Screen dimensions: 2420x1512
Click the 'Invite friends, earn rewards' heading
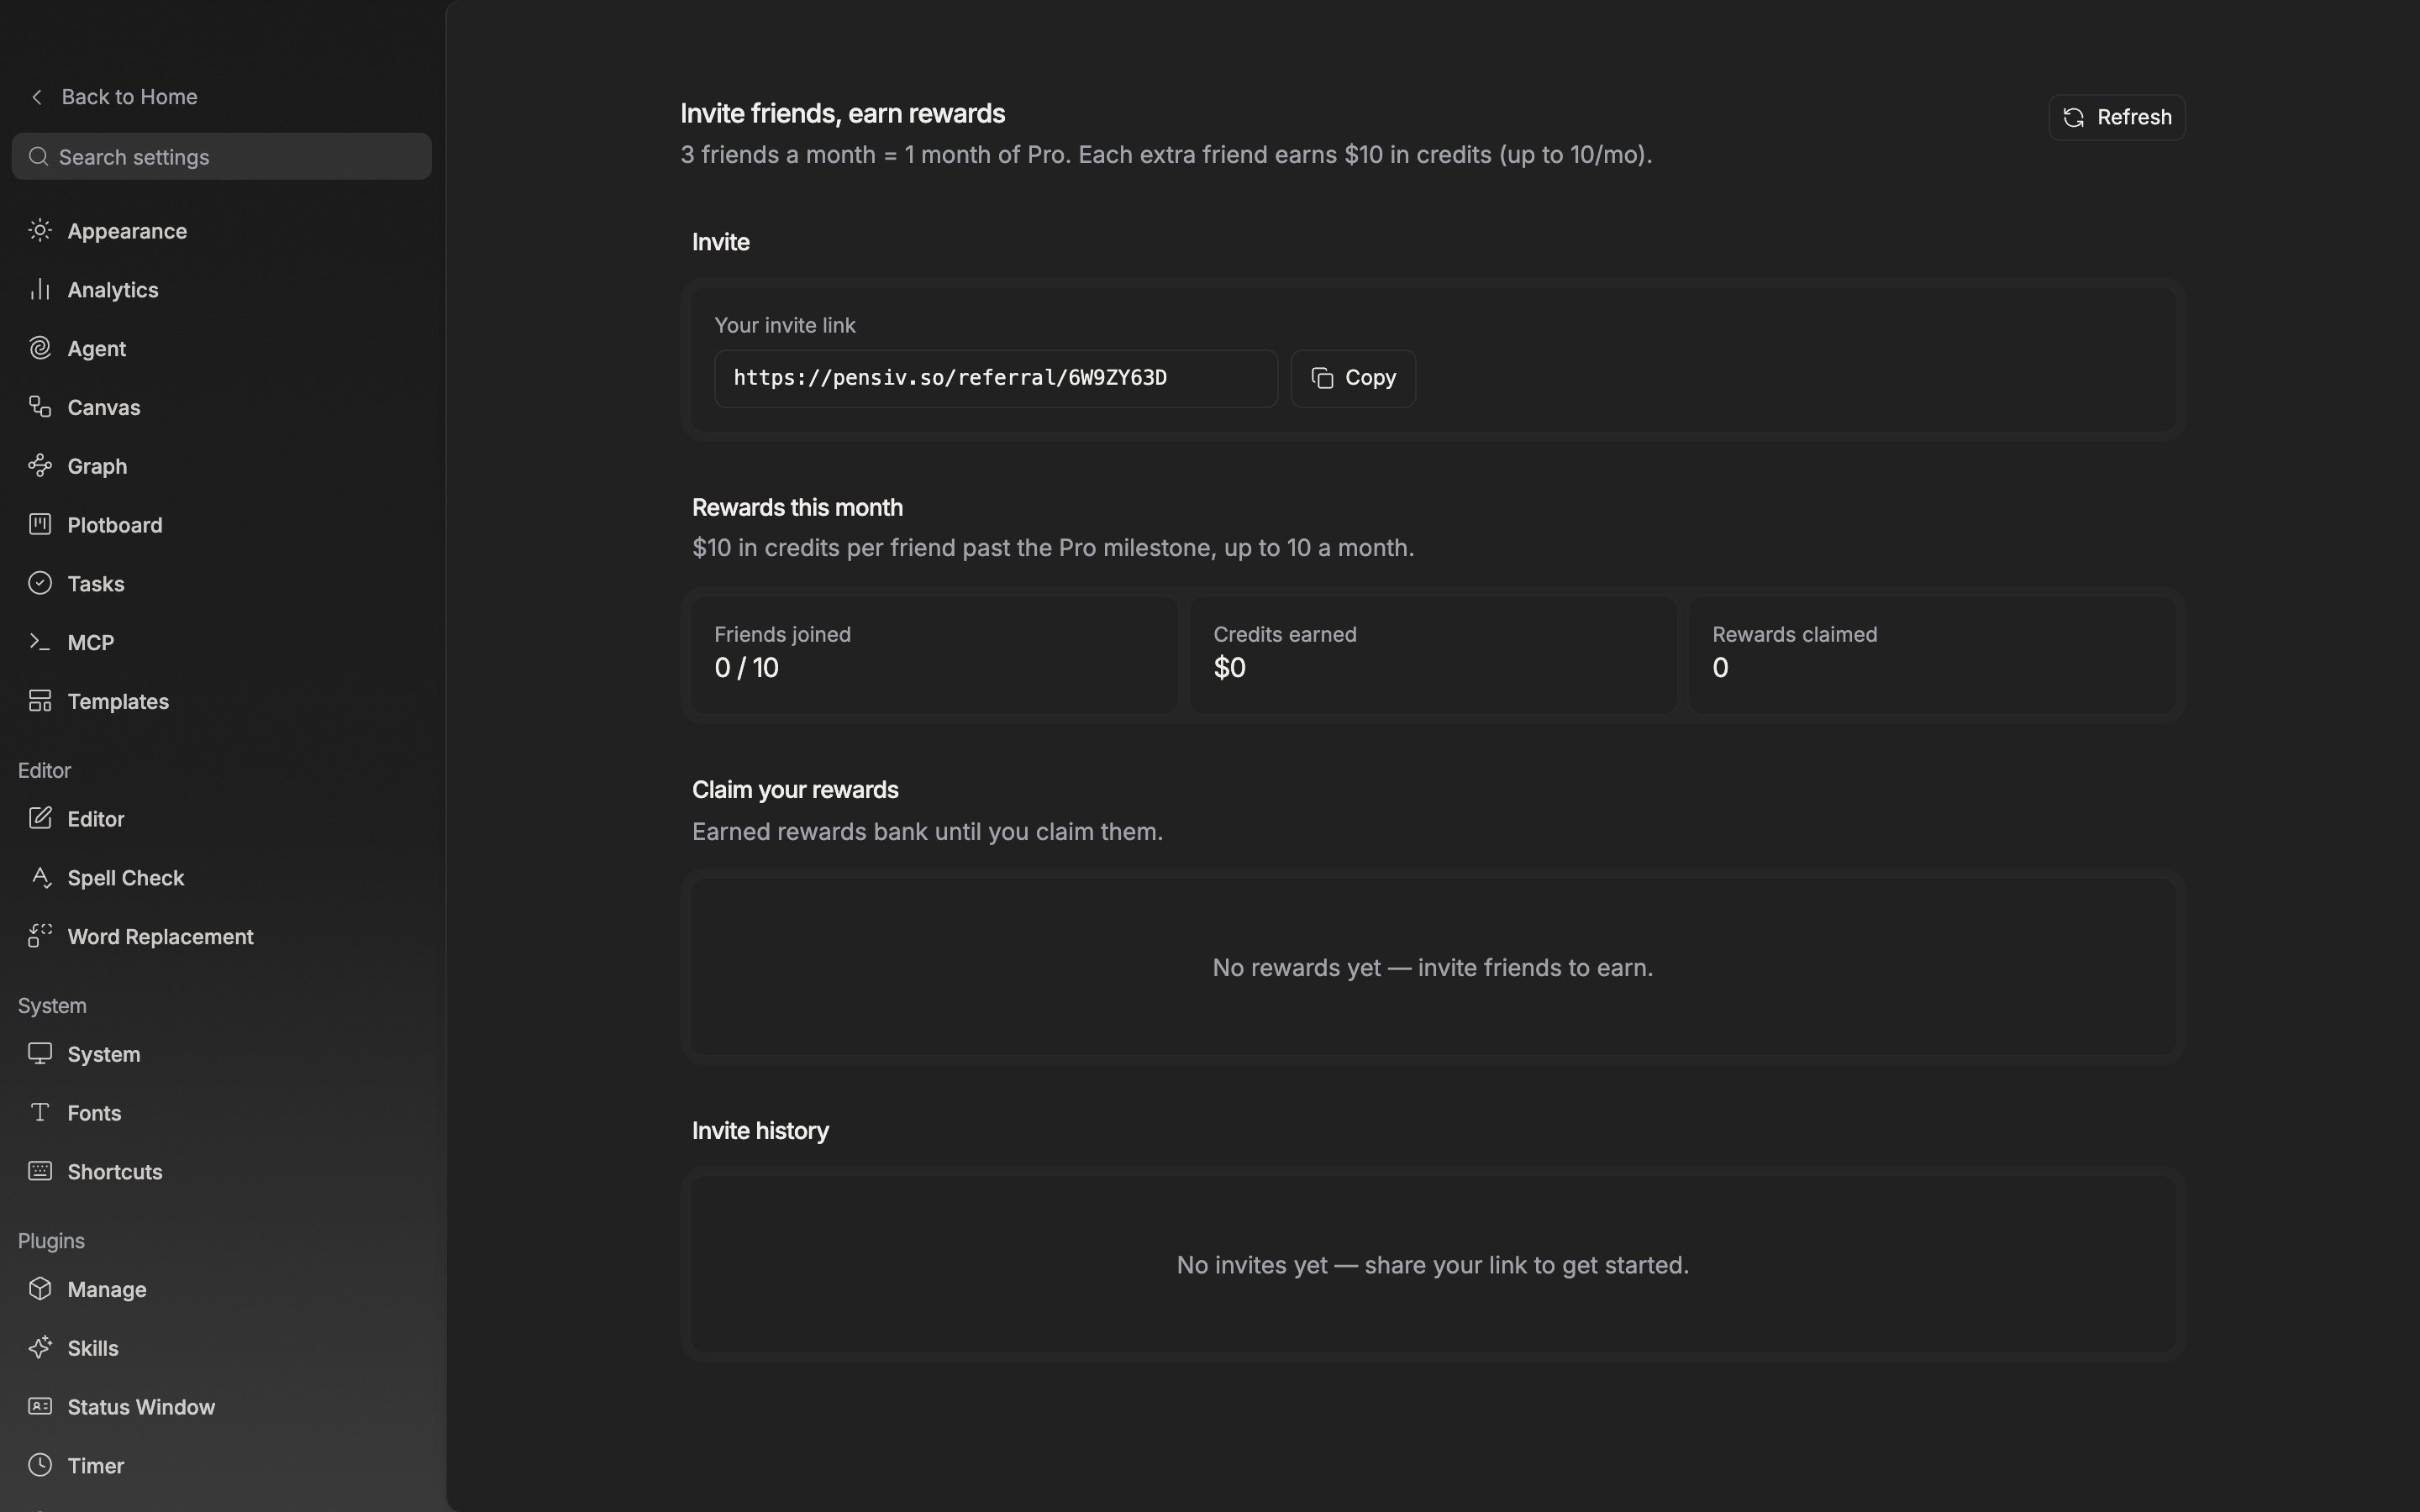pyautogui.click(x=843, y=114)
